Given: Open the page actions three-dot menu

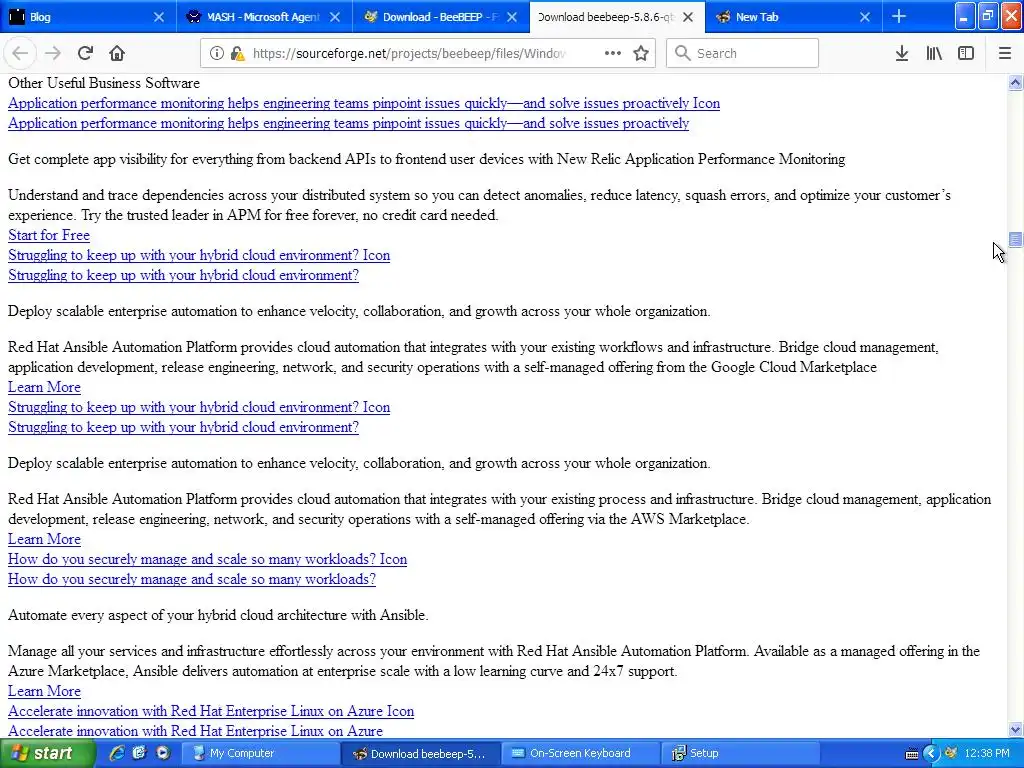Looking at the screenshot, I should tap(613, 53).
